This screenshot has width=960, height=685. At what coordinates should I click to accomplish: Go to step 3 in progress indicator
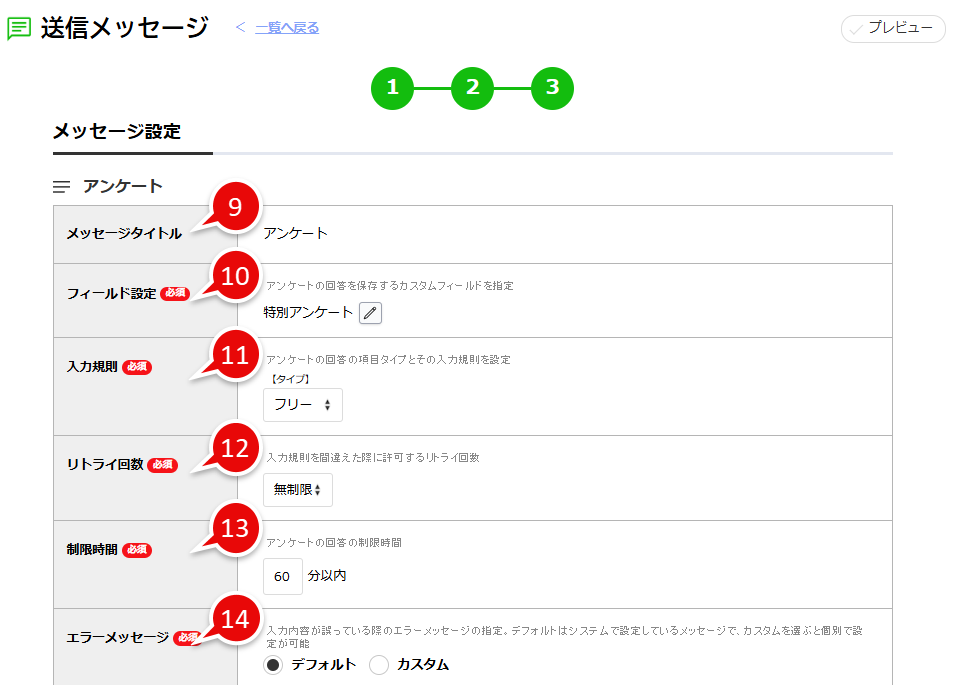(x=552, y=88)
